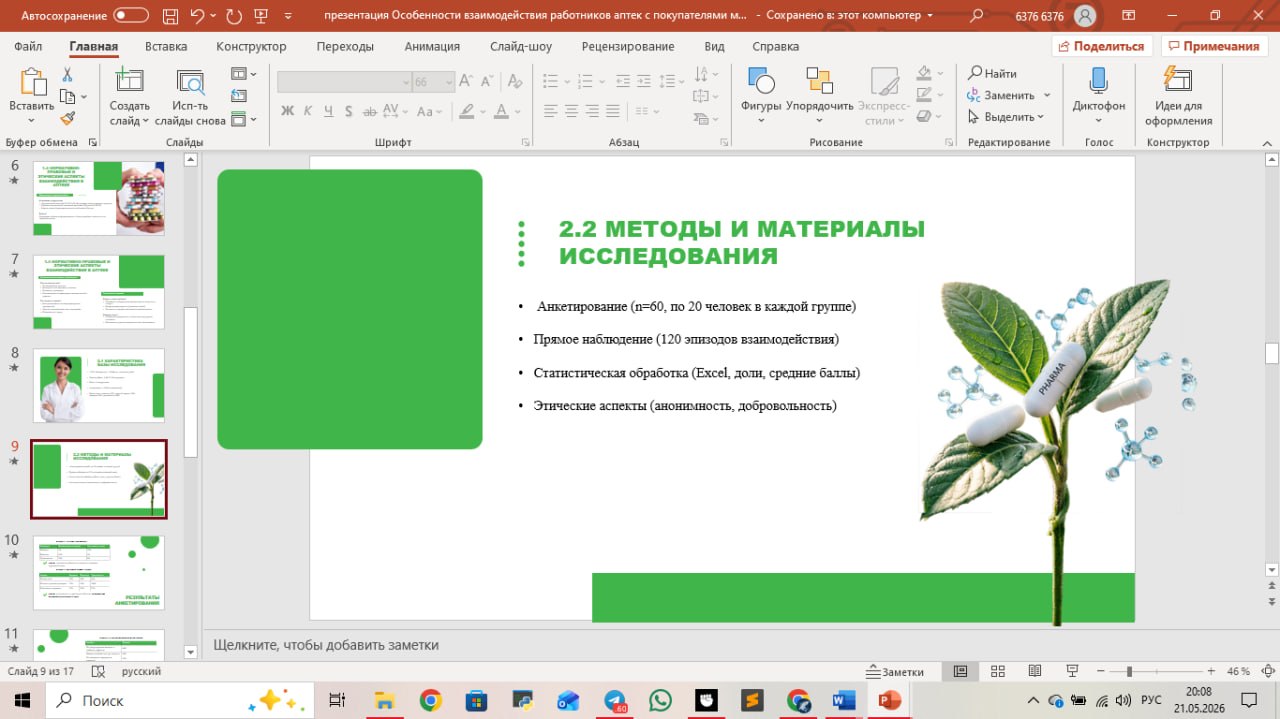Open Идеи для оформления designer
The image size is (1280, 719).
click(x=1179, y=97)
